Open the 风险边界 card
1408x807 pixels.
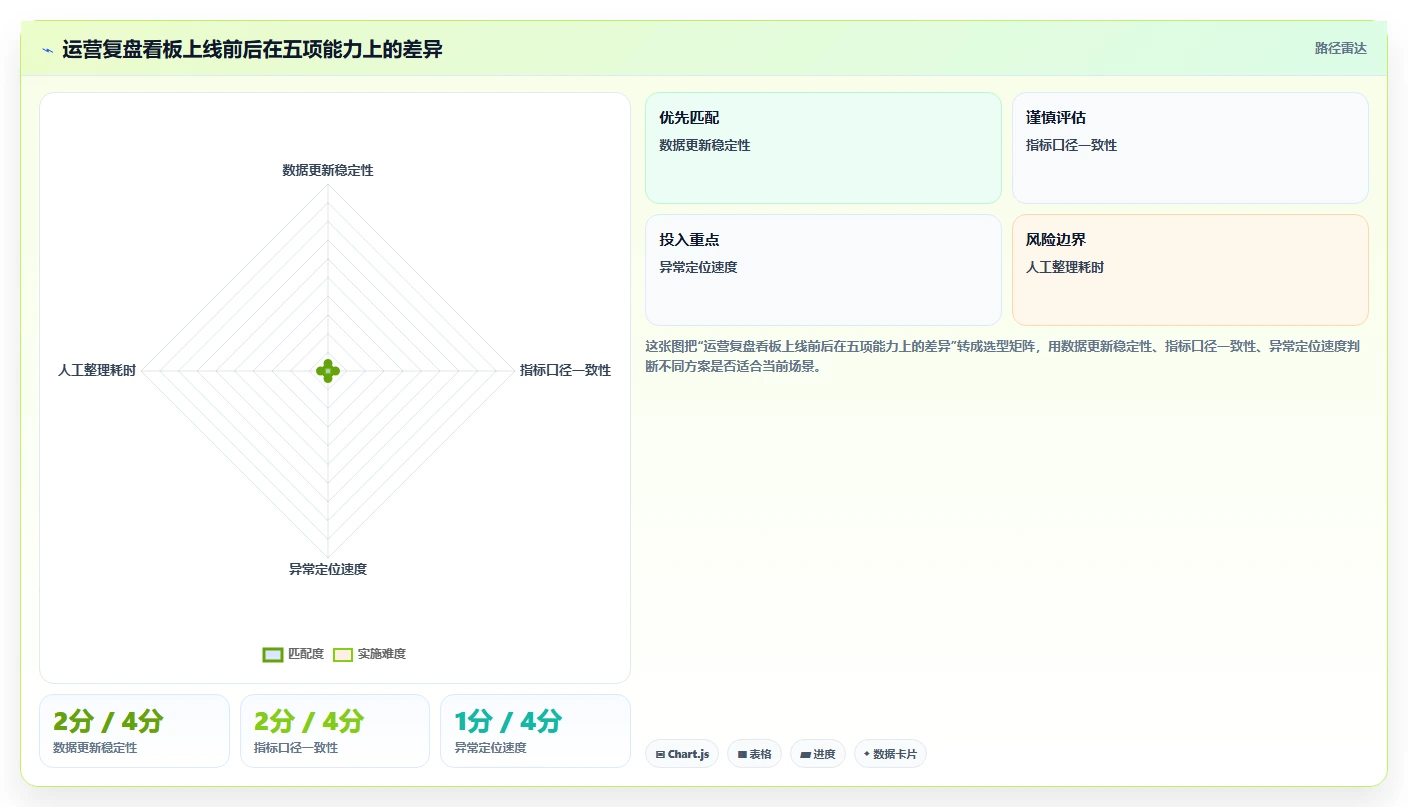point(1190,270)
